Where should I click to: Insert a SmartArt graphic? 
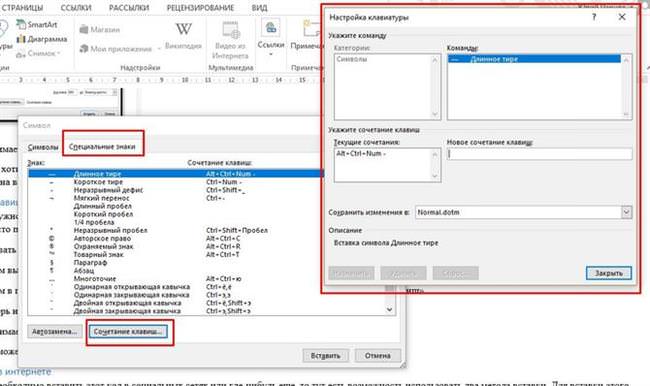[37, 24]
